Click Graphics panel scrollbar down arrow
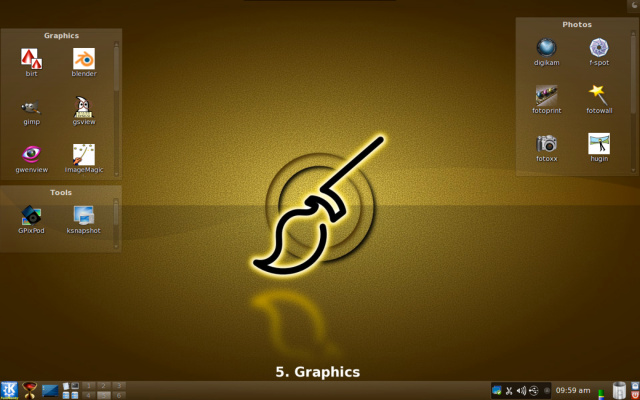The width and height of the screenshot is (640, 400). click(x=116, y=174)
